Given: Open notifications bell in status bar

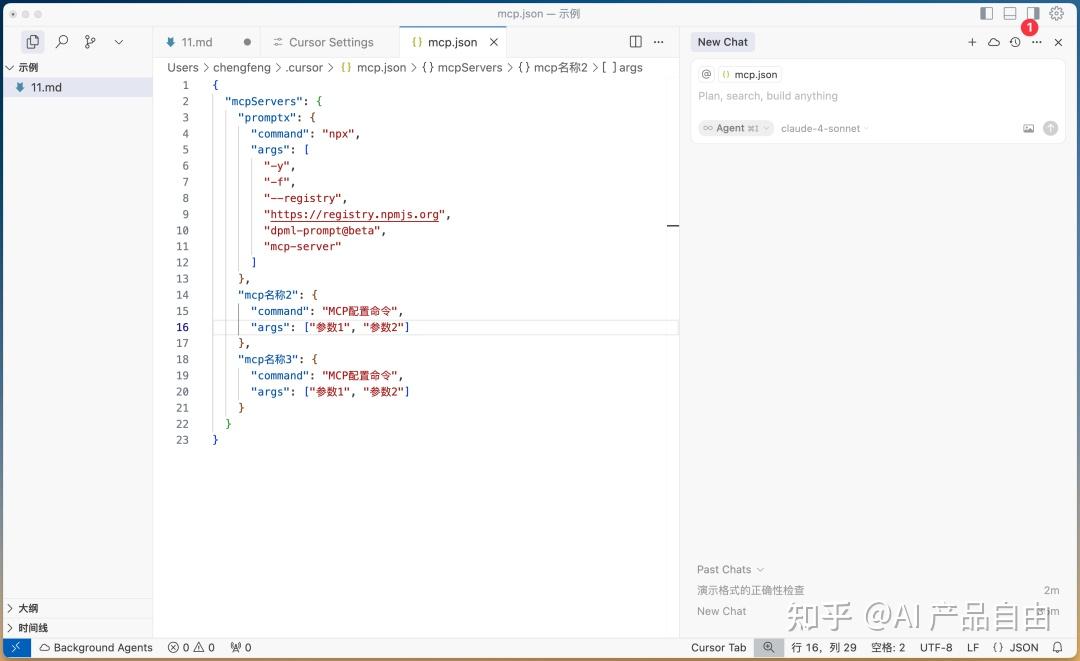Looking at the screenshot, I should pyautogui.click(x=1057, y=647).
